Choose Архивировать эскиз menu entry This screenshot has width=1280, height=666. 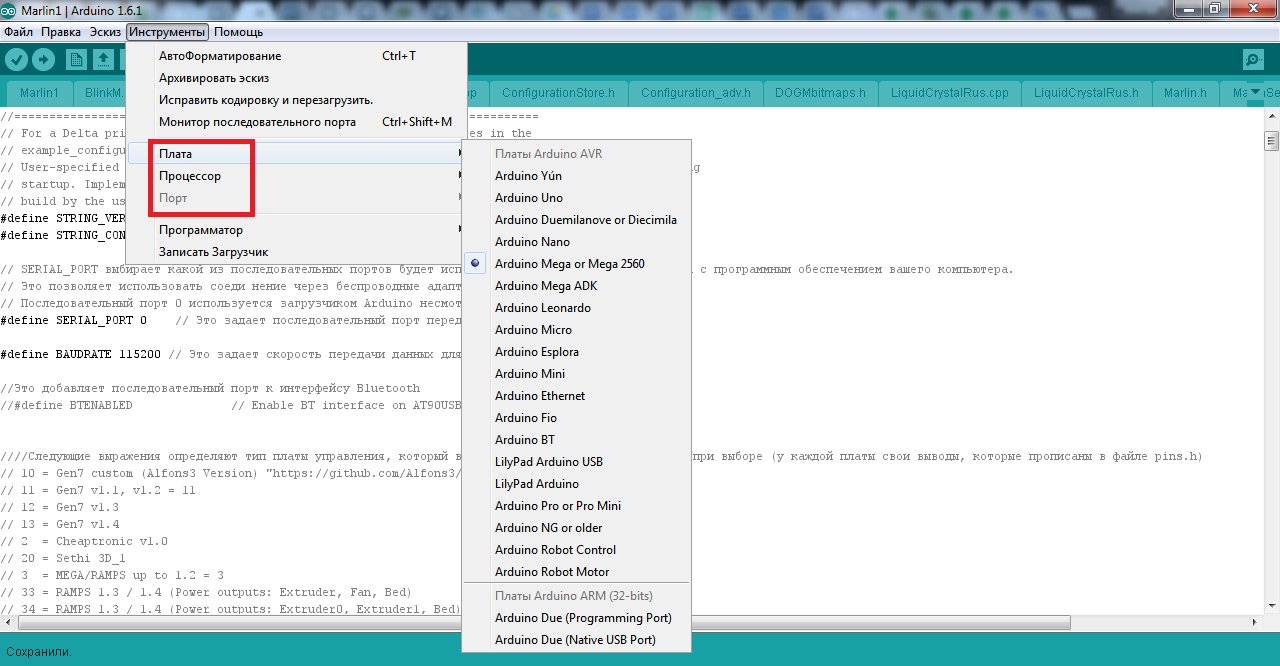point(296,78)
